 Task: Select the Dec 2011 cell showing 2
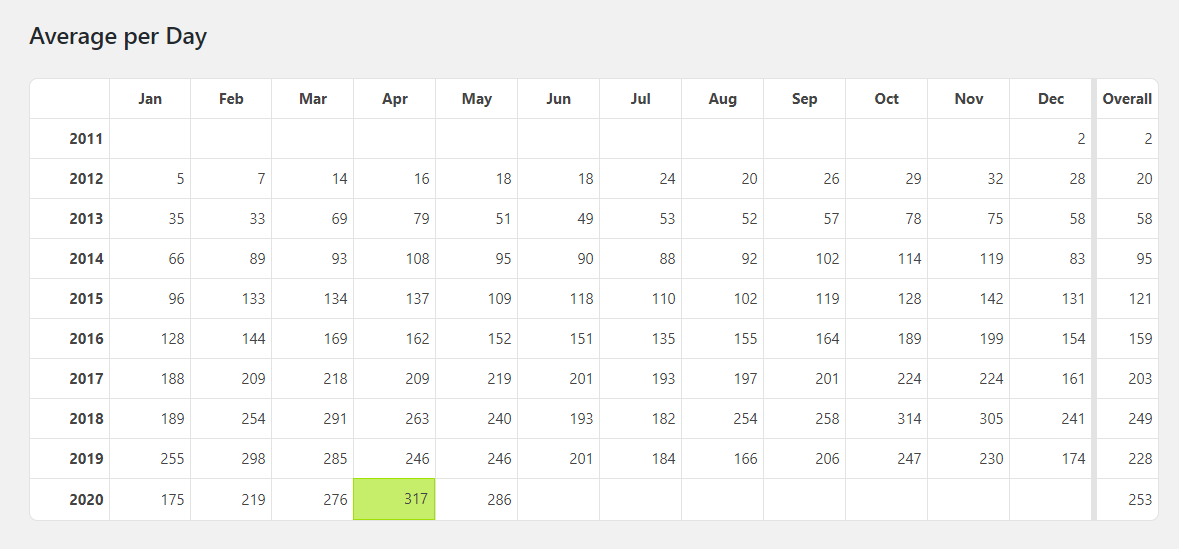(x=1050, y=138)
